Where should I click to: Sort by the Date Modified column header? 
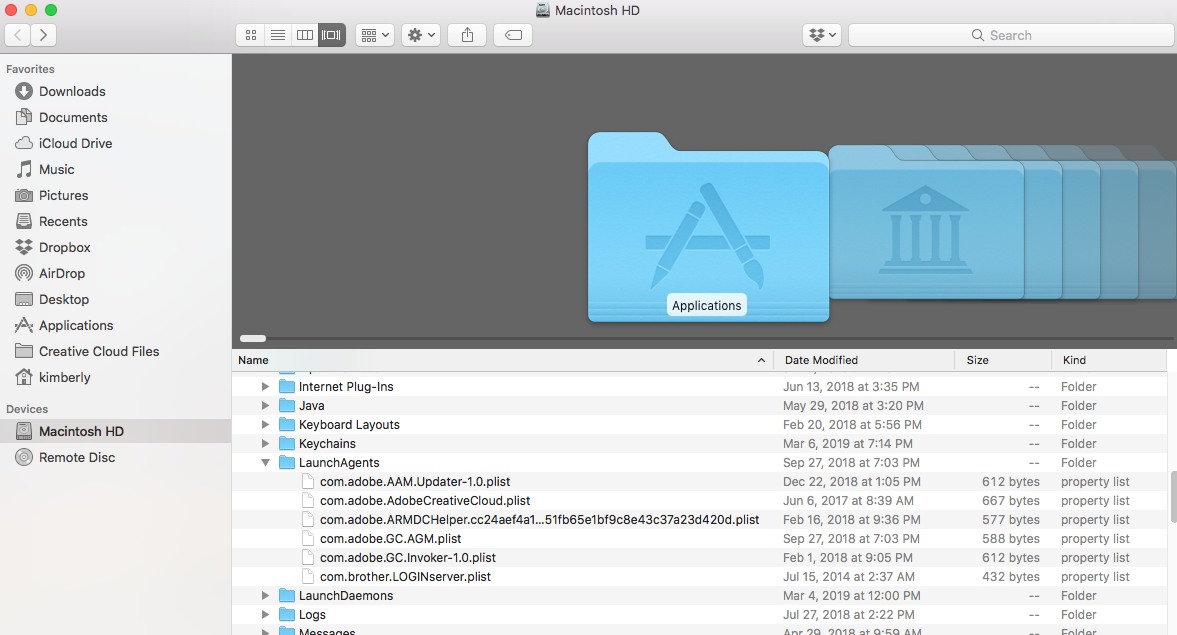pos(864,360)
